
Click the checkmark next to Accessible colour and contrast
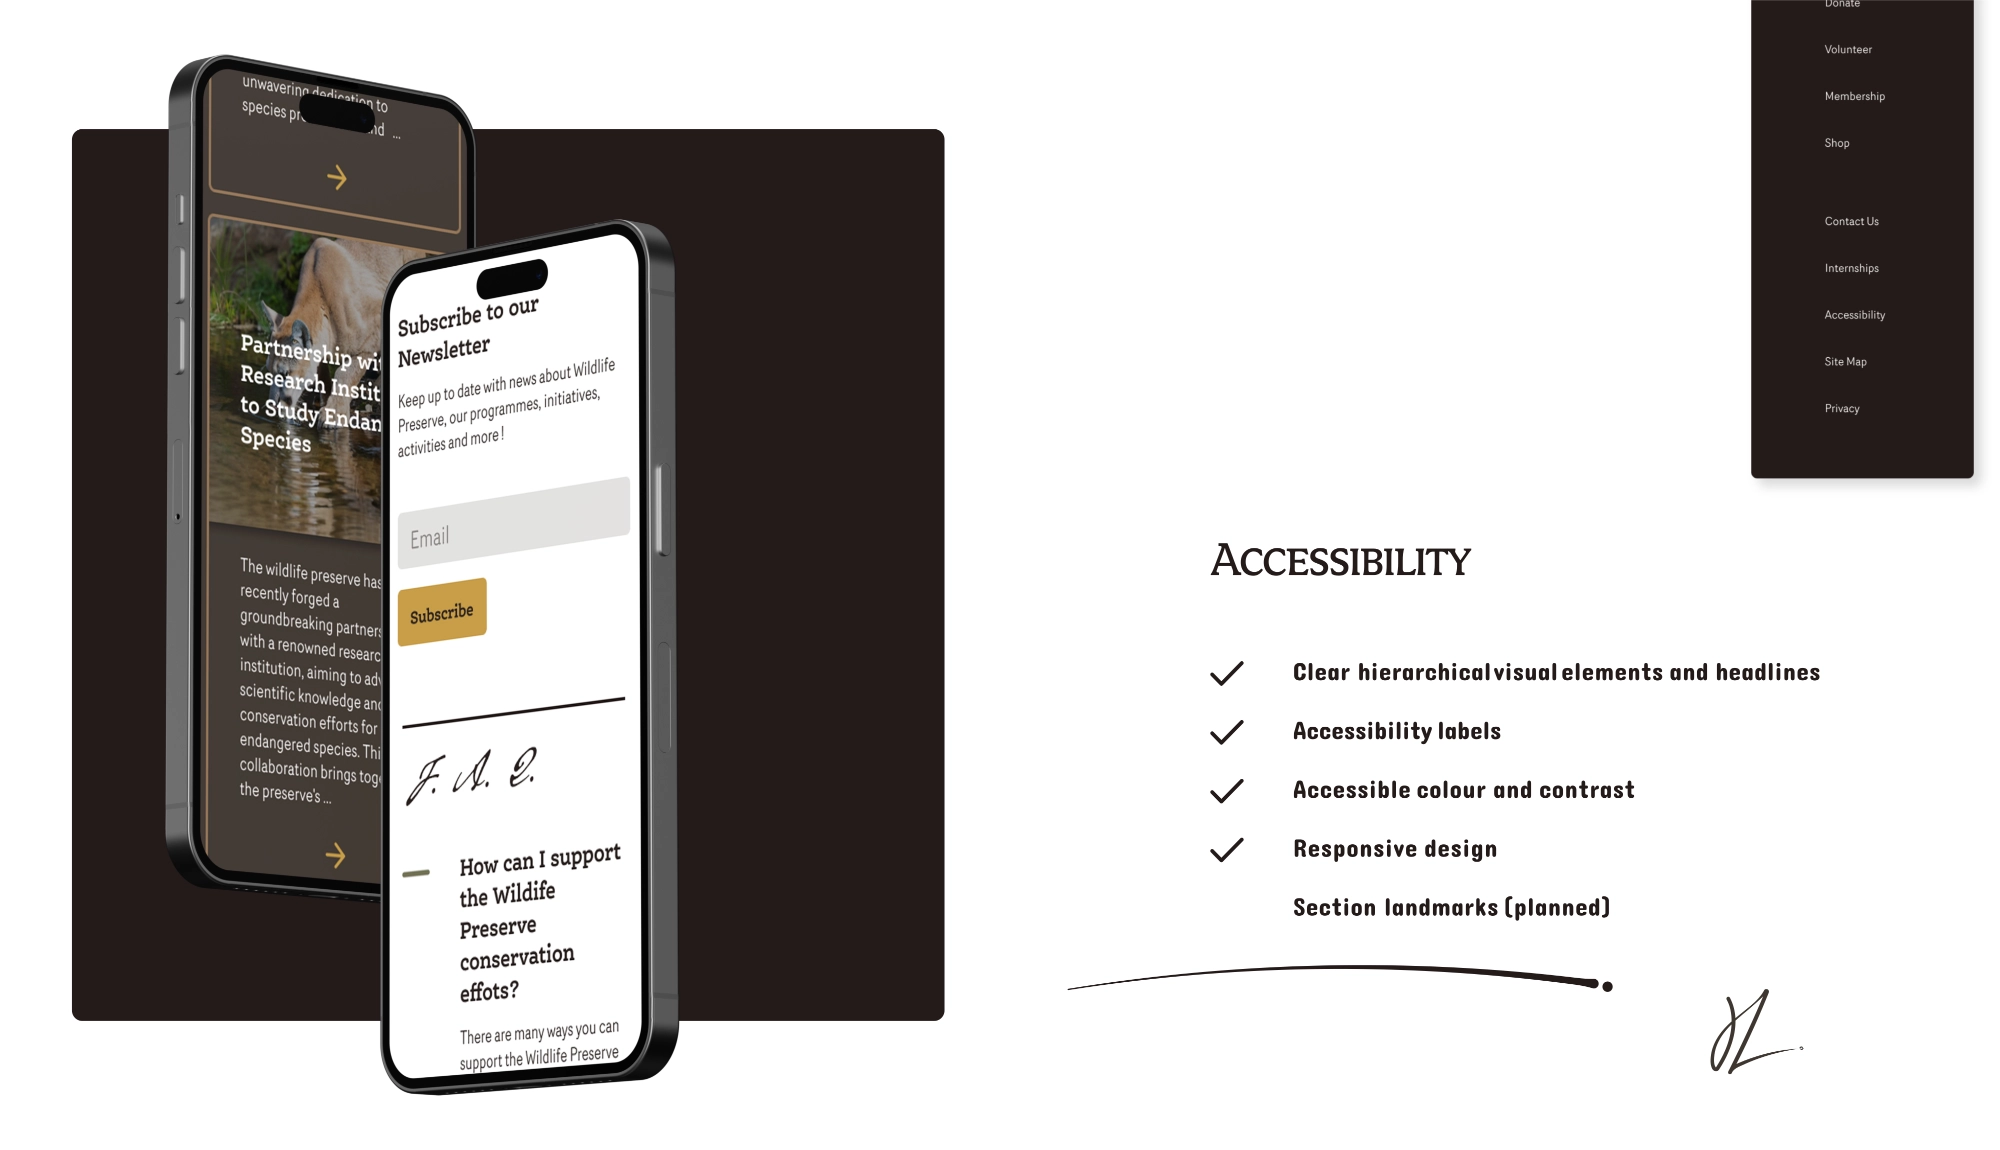[x=1227, y=789]
